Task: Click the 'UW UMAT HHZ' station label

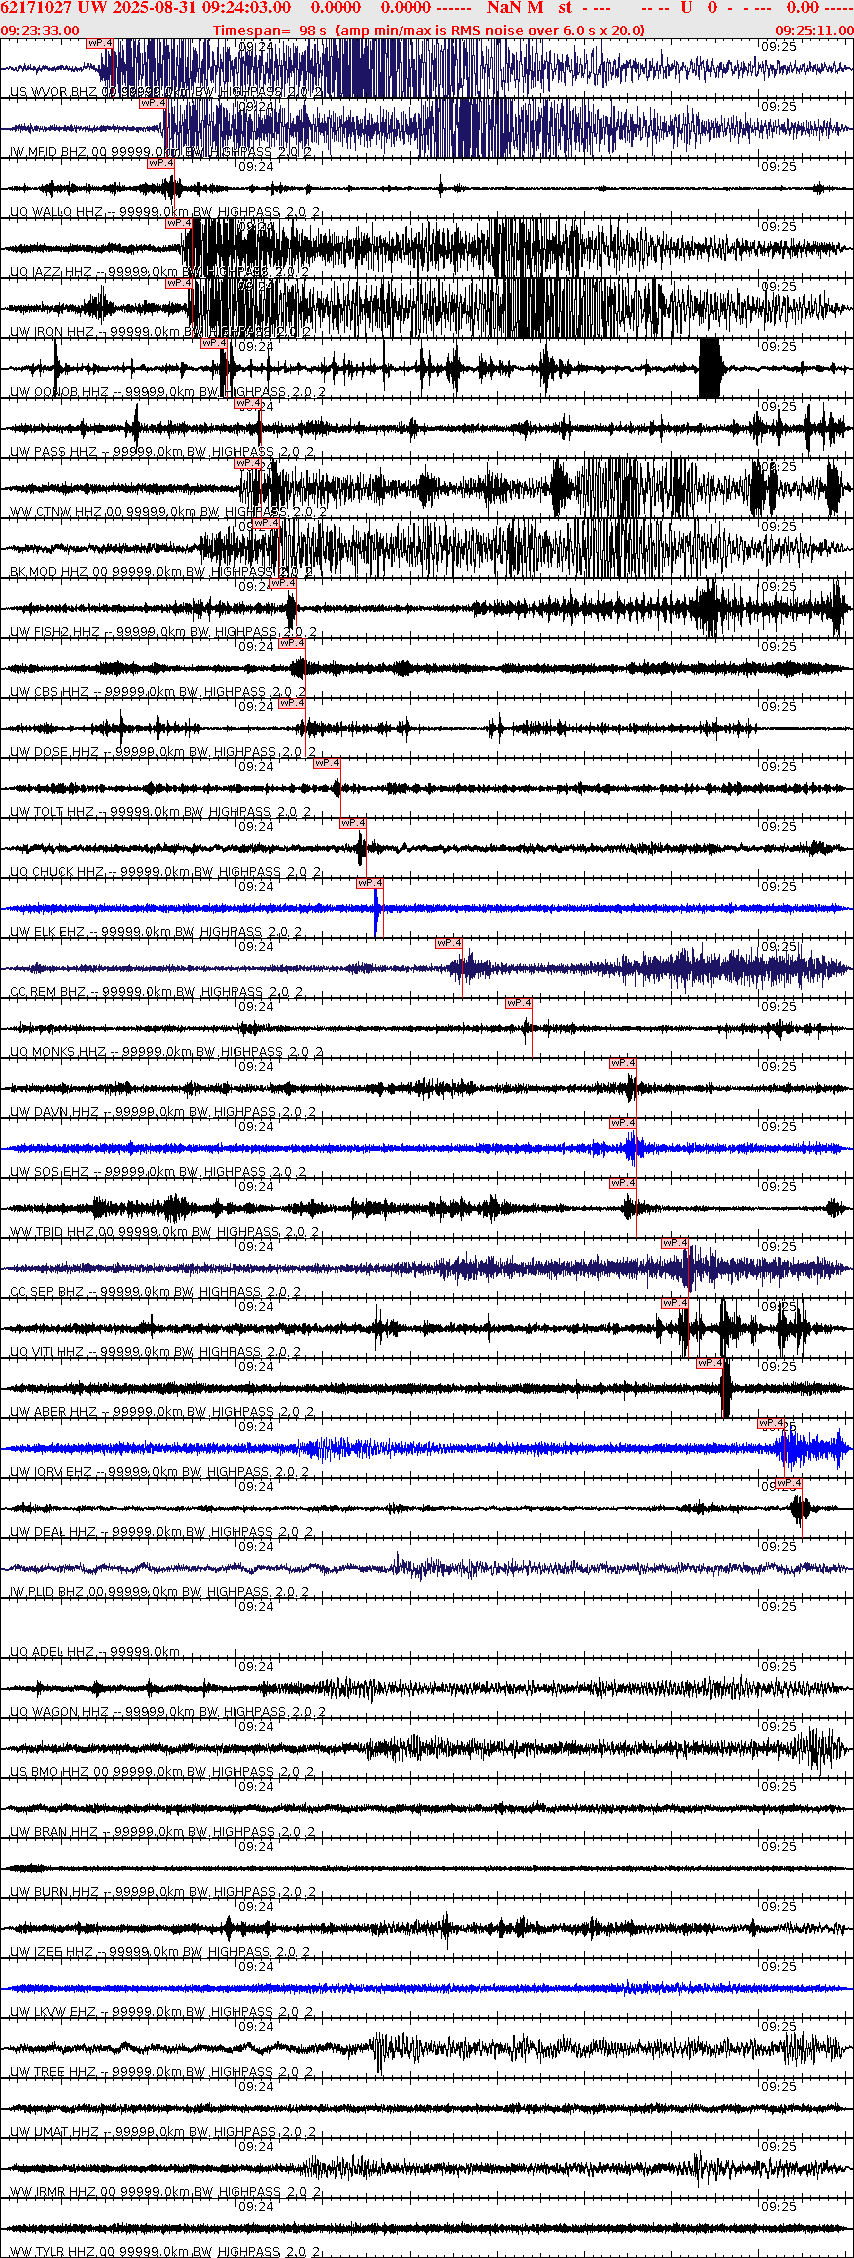Action: point(54,2132)
